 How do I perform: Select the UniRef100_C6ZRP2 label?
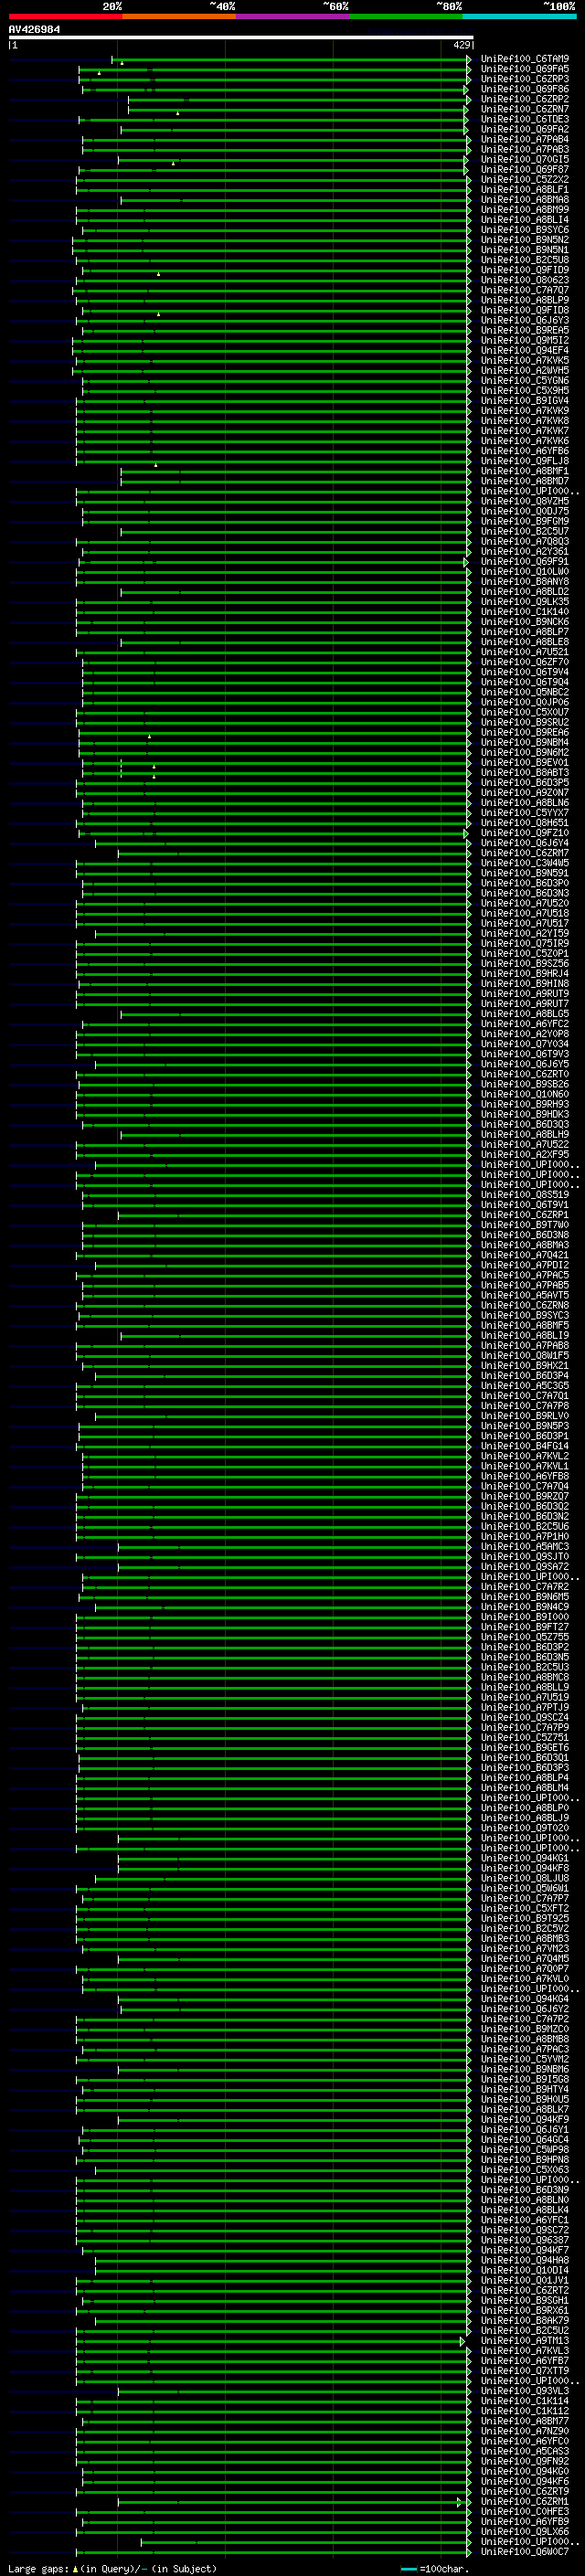pyautogui.click(x=524, y=99)
